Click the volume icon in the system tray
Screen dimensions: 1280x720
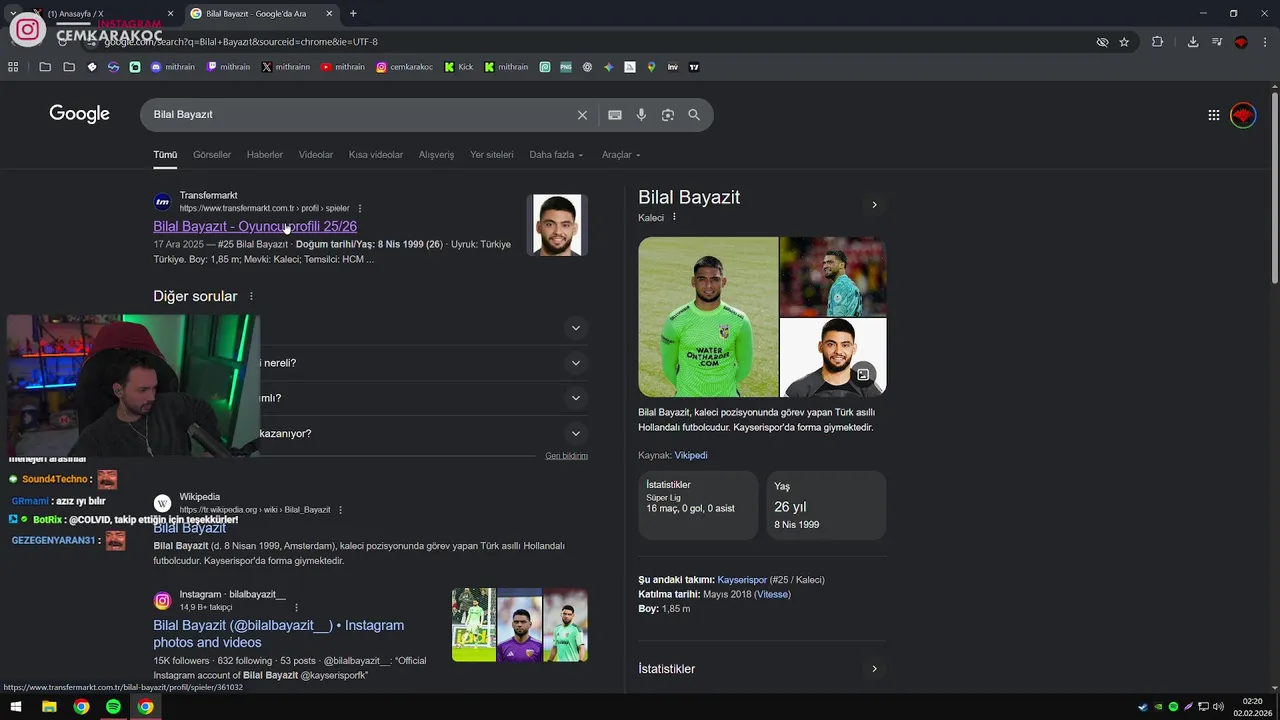(1218, 707)
